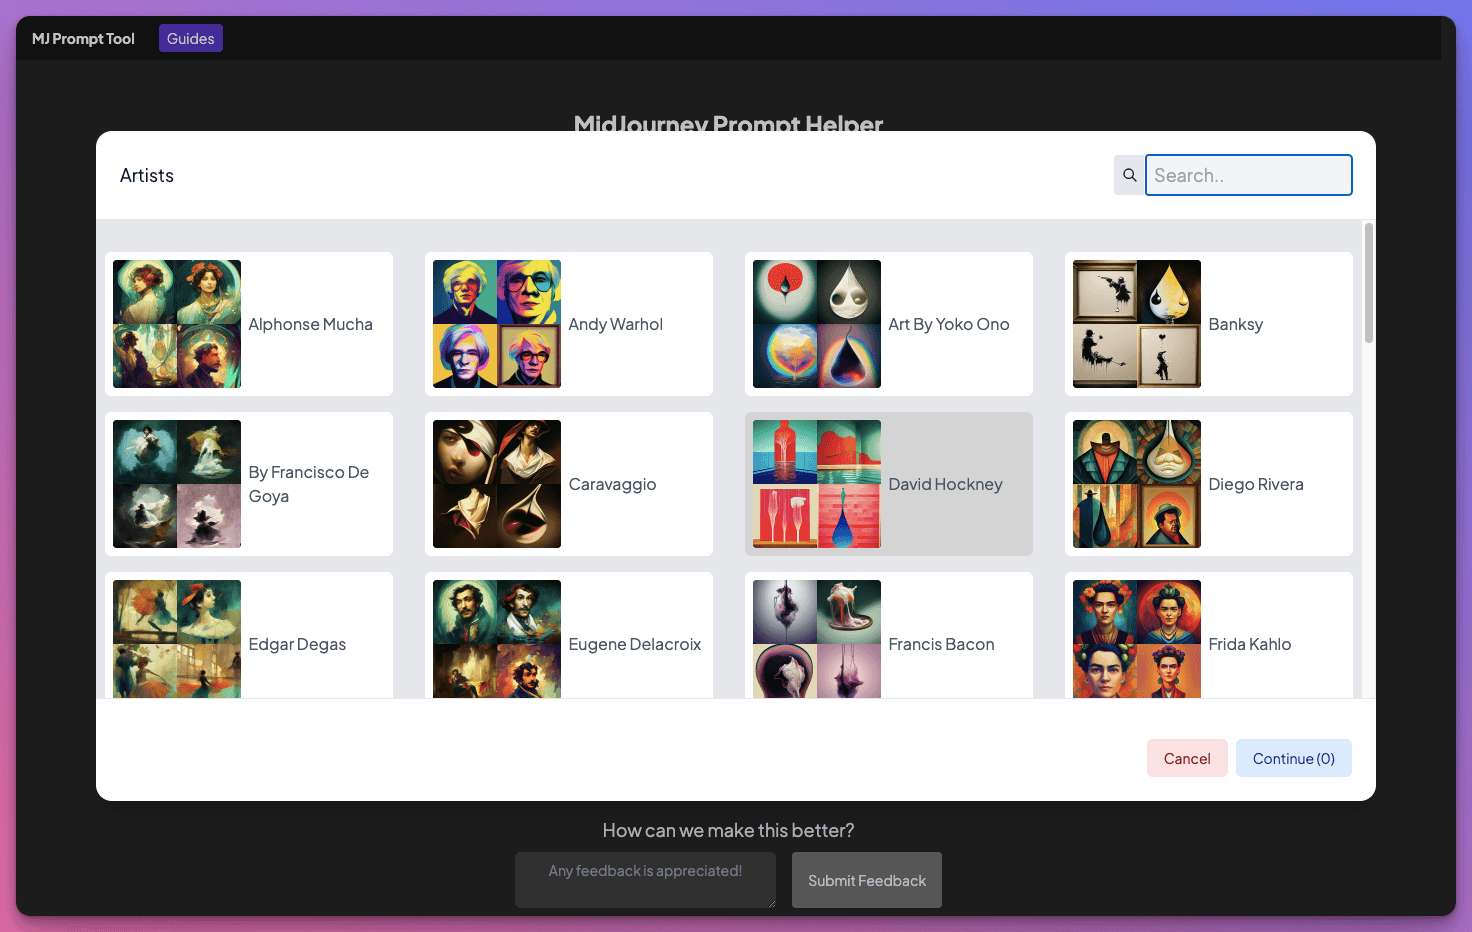
Task: Focus the artist Search field
Action: pos(1249,175)
